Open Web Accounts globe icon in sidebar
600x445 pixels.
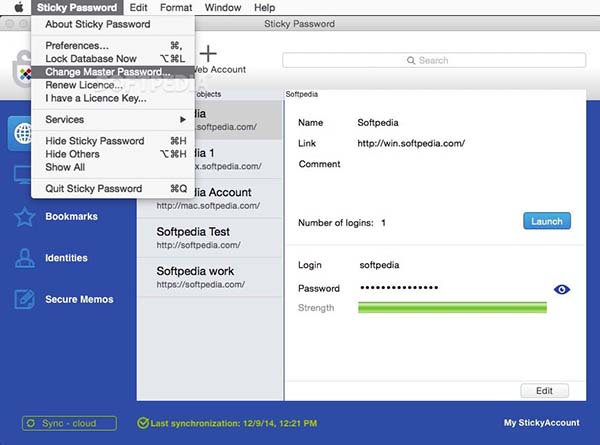pyautogui.click(x=22, y=134)
